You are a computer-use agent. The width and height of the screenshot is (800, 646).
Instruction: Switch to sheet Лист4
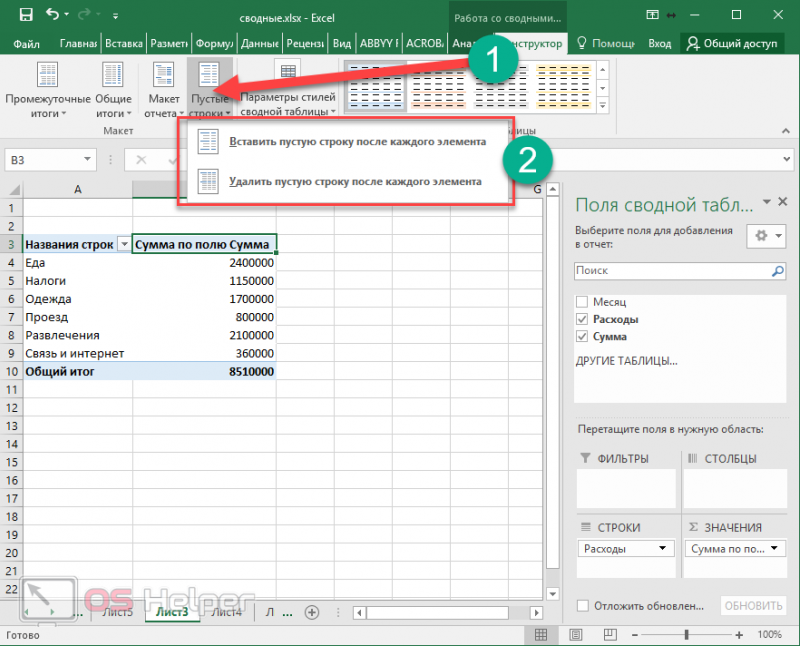(x=226, y=612)
